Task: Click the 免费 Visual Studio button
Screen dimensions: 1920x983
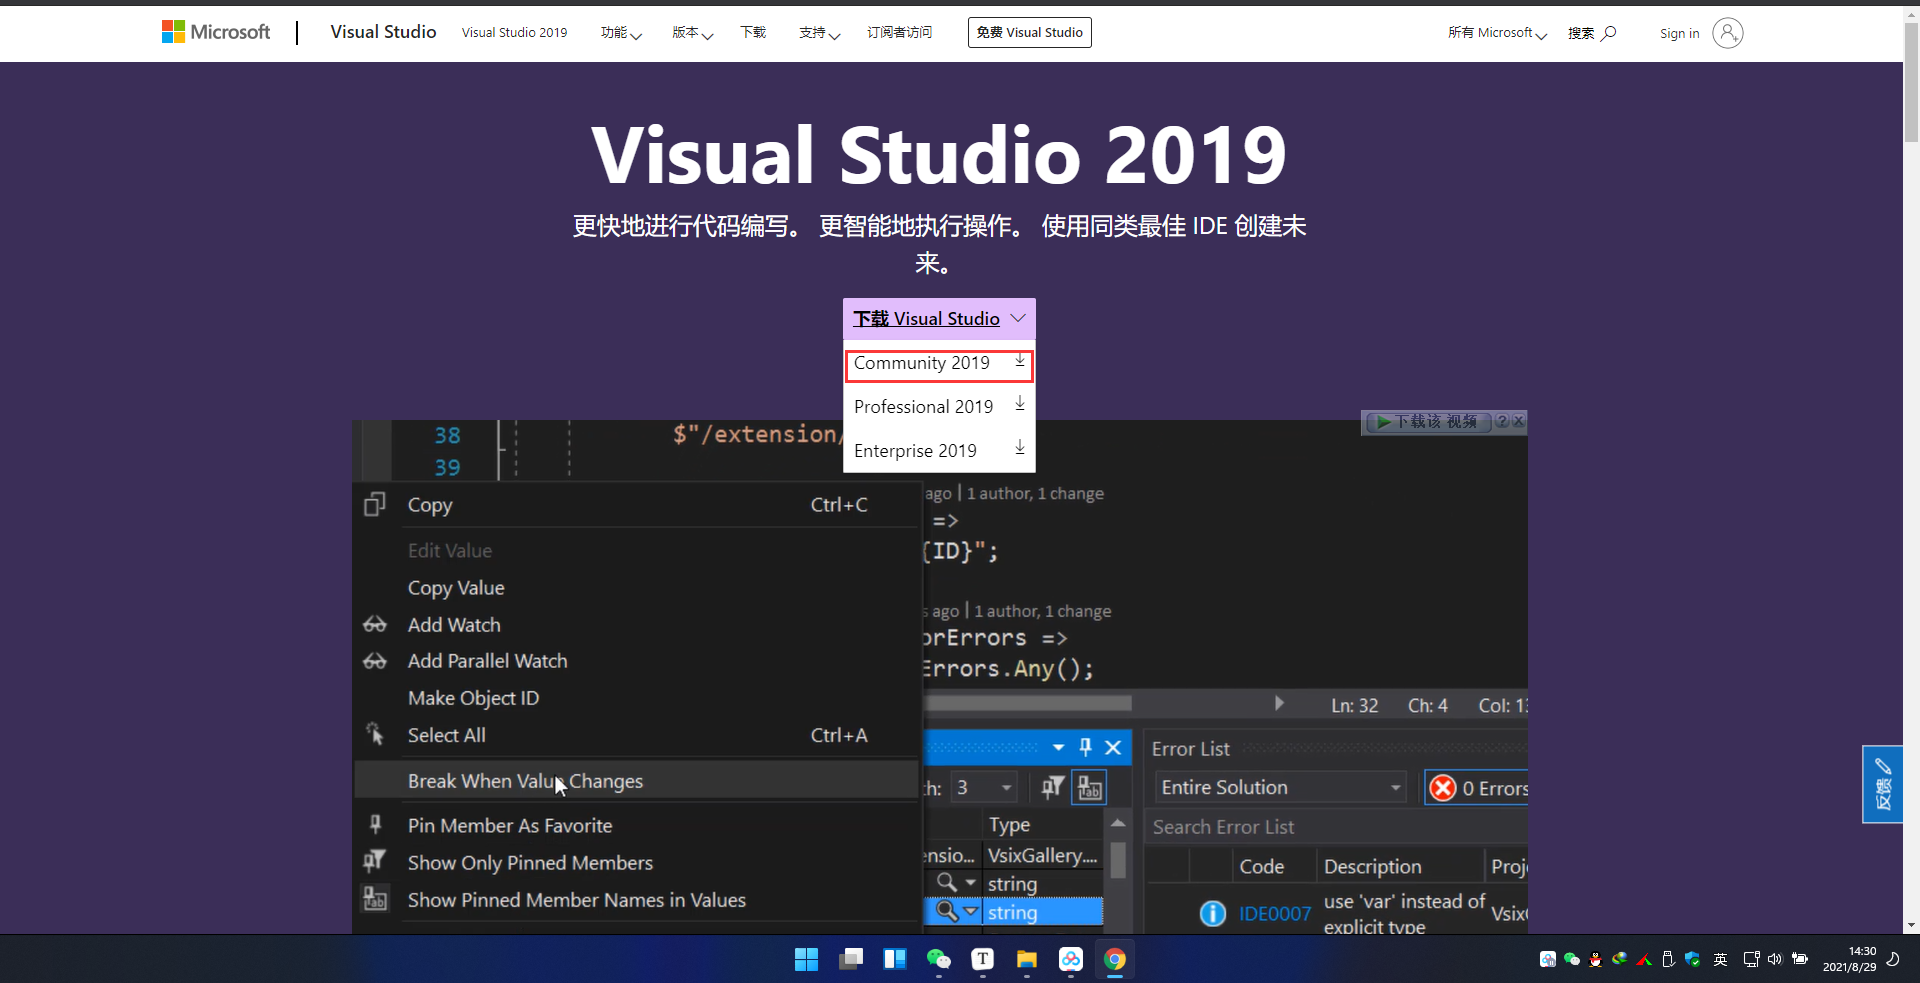Action: point(1029,32)
